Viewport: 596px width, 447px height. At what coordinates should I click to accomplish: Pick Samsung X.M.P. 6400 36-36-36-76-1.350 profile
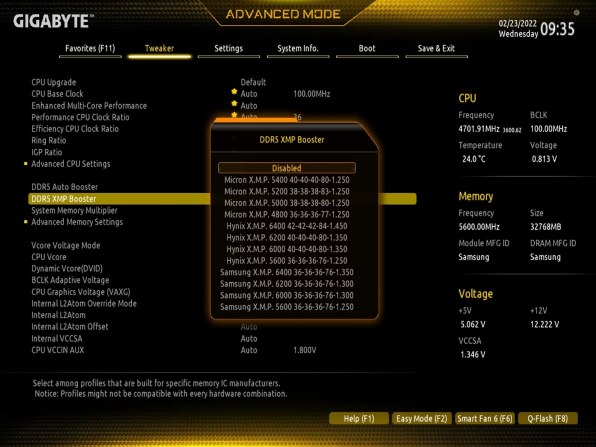click(287, 273)
